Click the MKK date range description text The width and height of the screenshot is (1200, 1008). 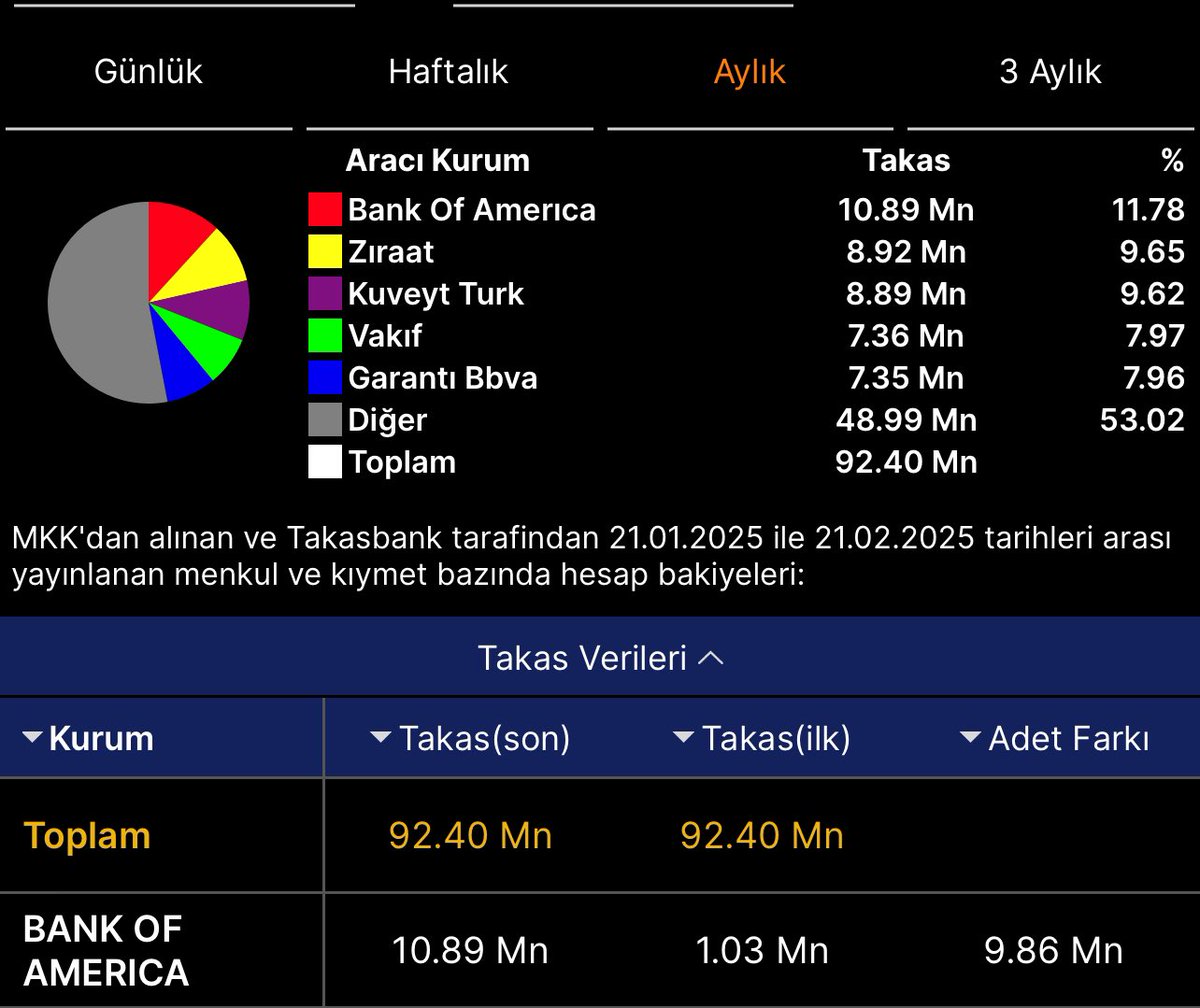(x=590, y=558)
